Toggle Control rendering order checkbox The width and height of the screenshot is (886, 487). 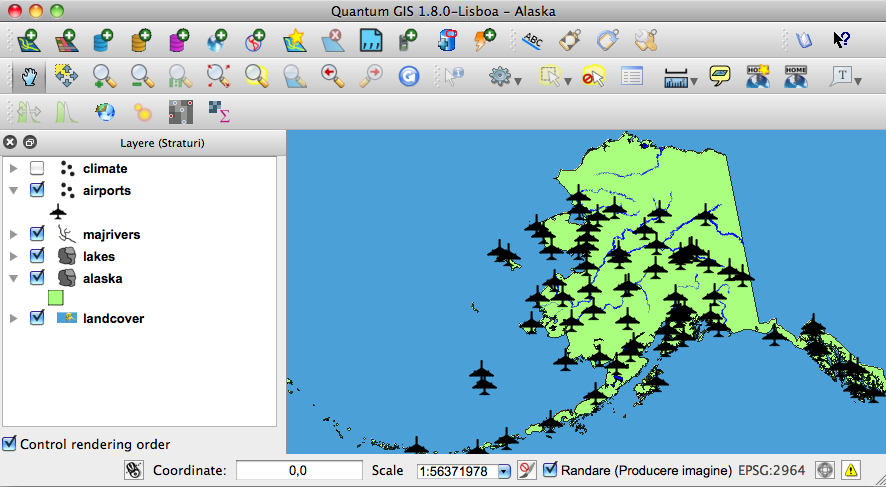(x=9, y=443)
